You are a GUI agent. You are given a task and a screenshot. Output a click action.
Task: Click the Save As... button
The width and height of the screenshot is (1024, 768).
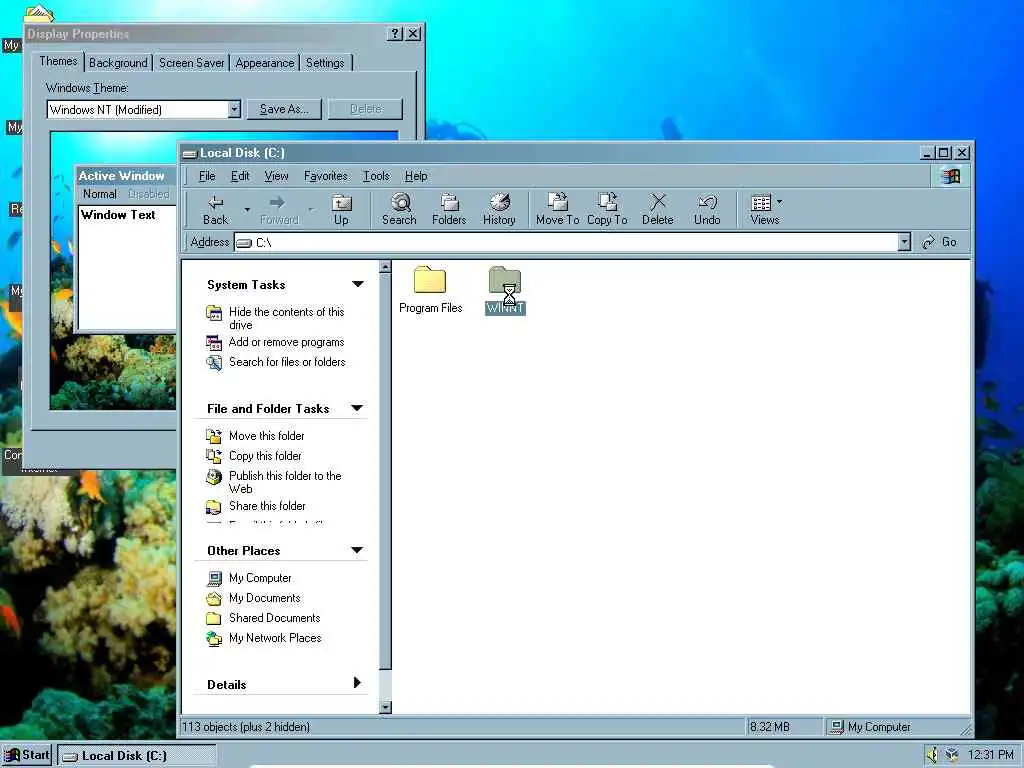point(284,109)
